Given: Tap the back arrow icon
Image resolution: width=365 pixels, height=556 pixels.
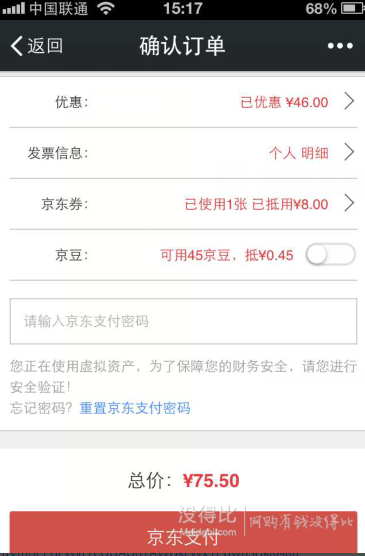Looking at the screenshot, I should pos(17,46).
